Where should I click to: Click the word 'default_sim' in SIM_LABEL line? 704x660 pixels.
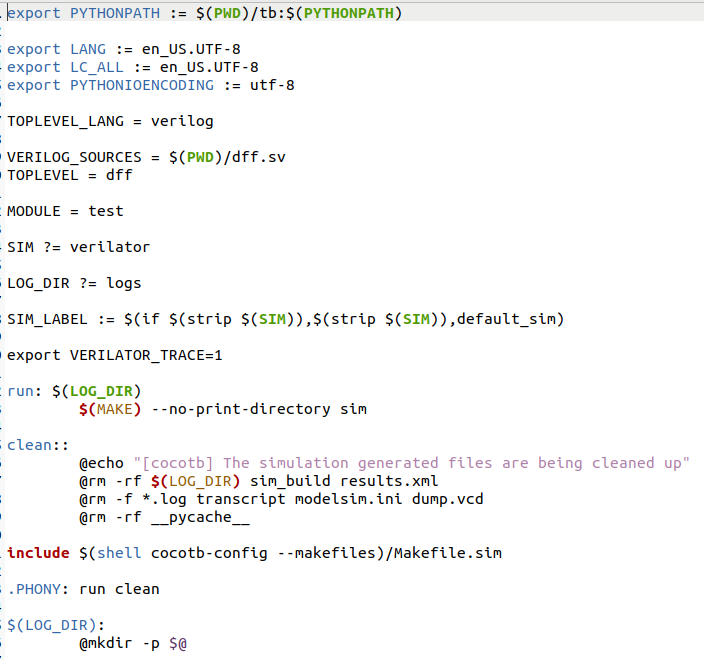tap(506, 319)
